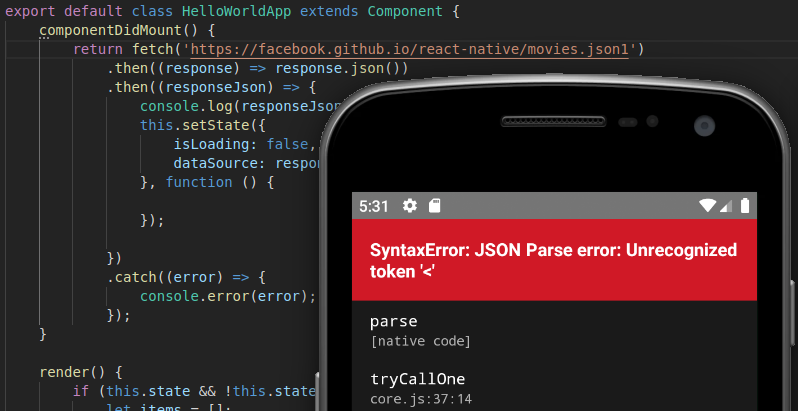Open the movies.json1 URL link in code

pyautogui.click(x=409, y=49)
